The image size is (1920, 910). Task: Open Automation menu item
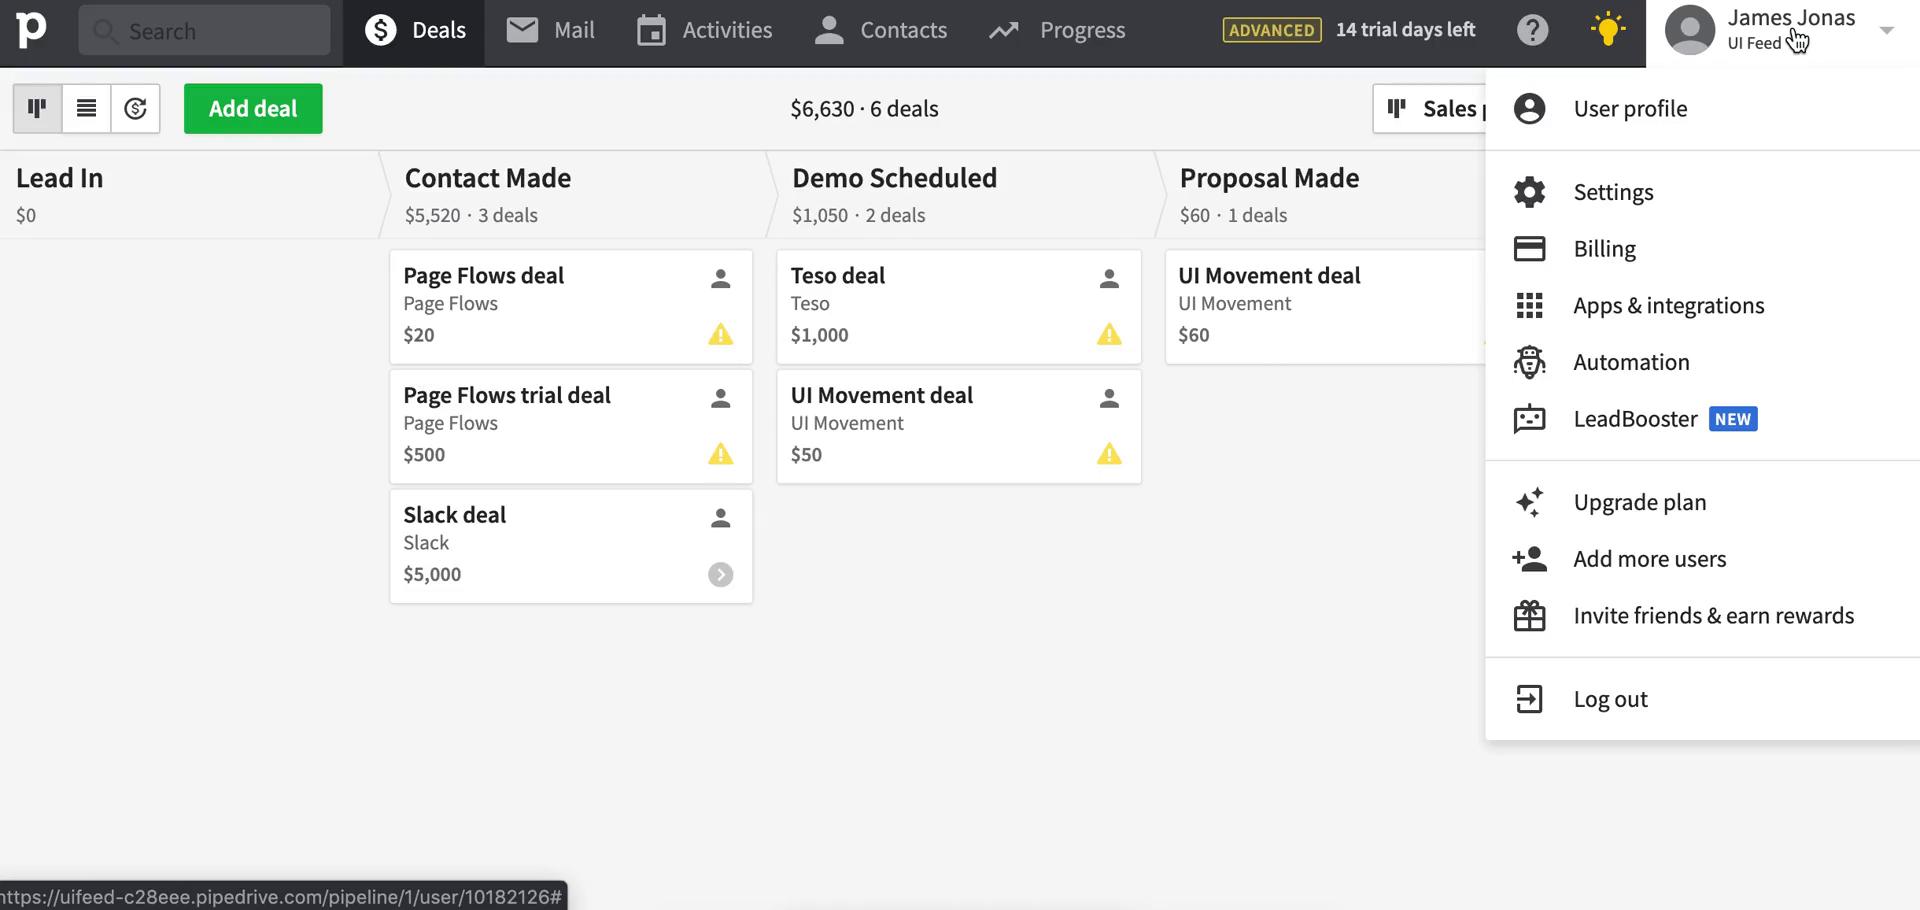point(1703,362)
